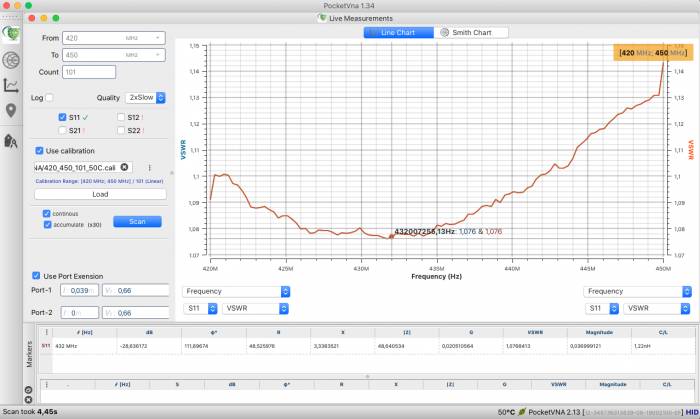This screenshot has width=700, height=419.
Task: Select the location marker sidebar icon
Action: pos(12,111)
